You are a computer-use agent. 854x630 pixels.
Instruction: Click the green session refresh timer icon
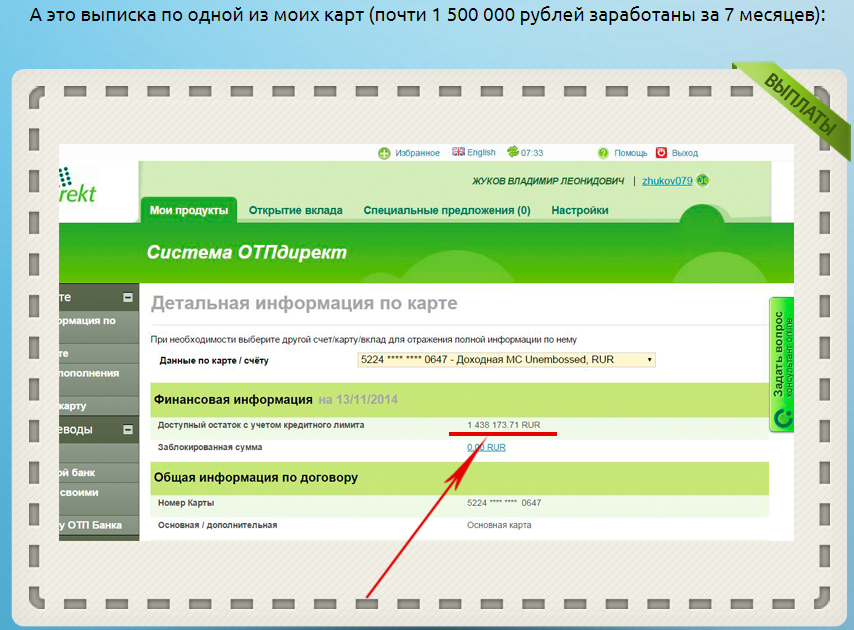point(513,152)
